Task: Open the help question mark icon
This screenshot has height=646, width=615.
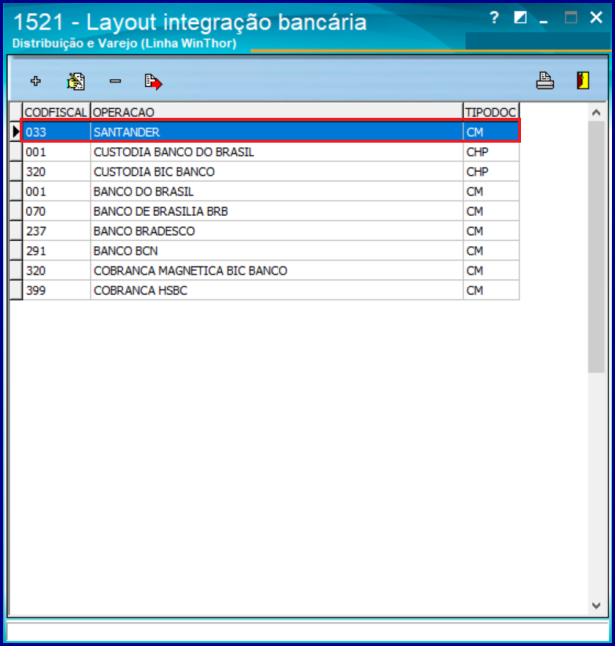Action: pos(494,18)
